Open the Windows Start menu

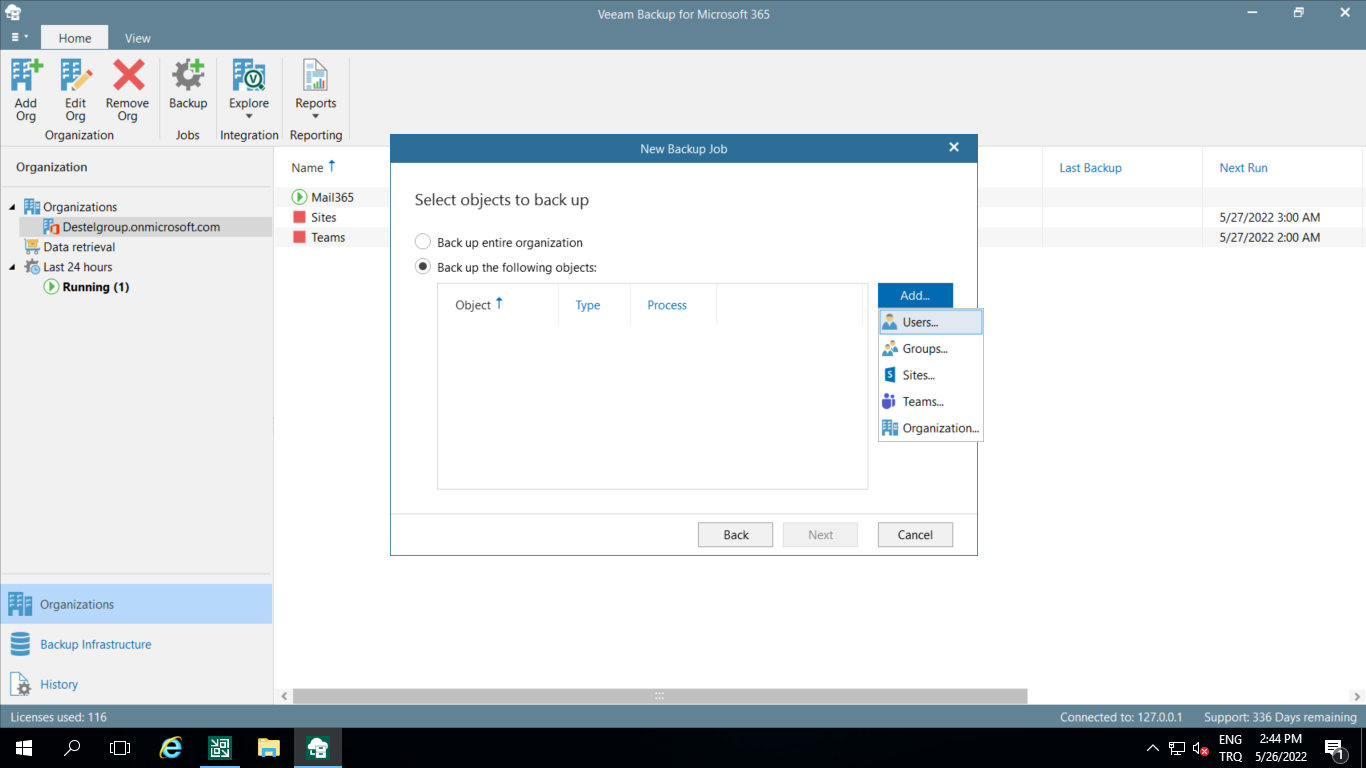[x=23, y=748]
